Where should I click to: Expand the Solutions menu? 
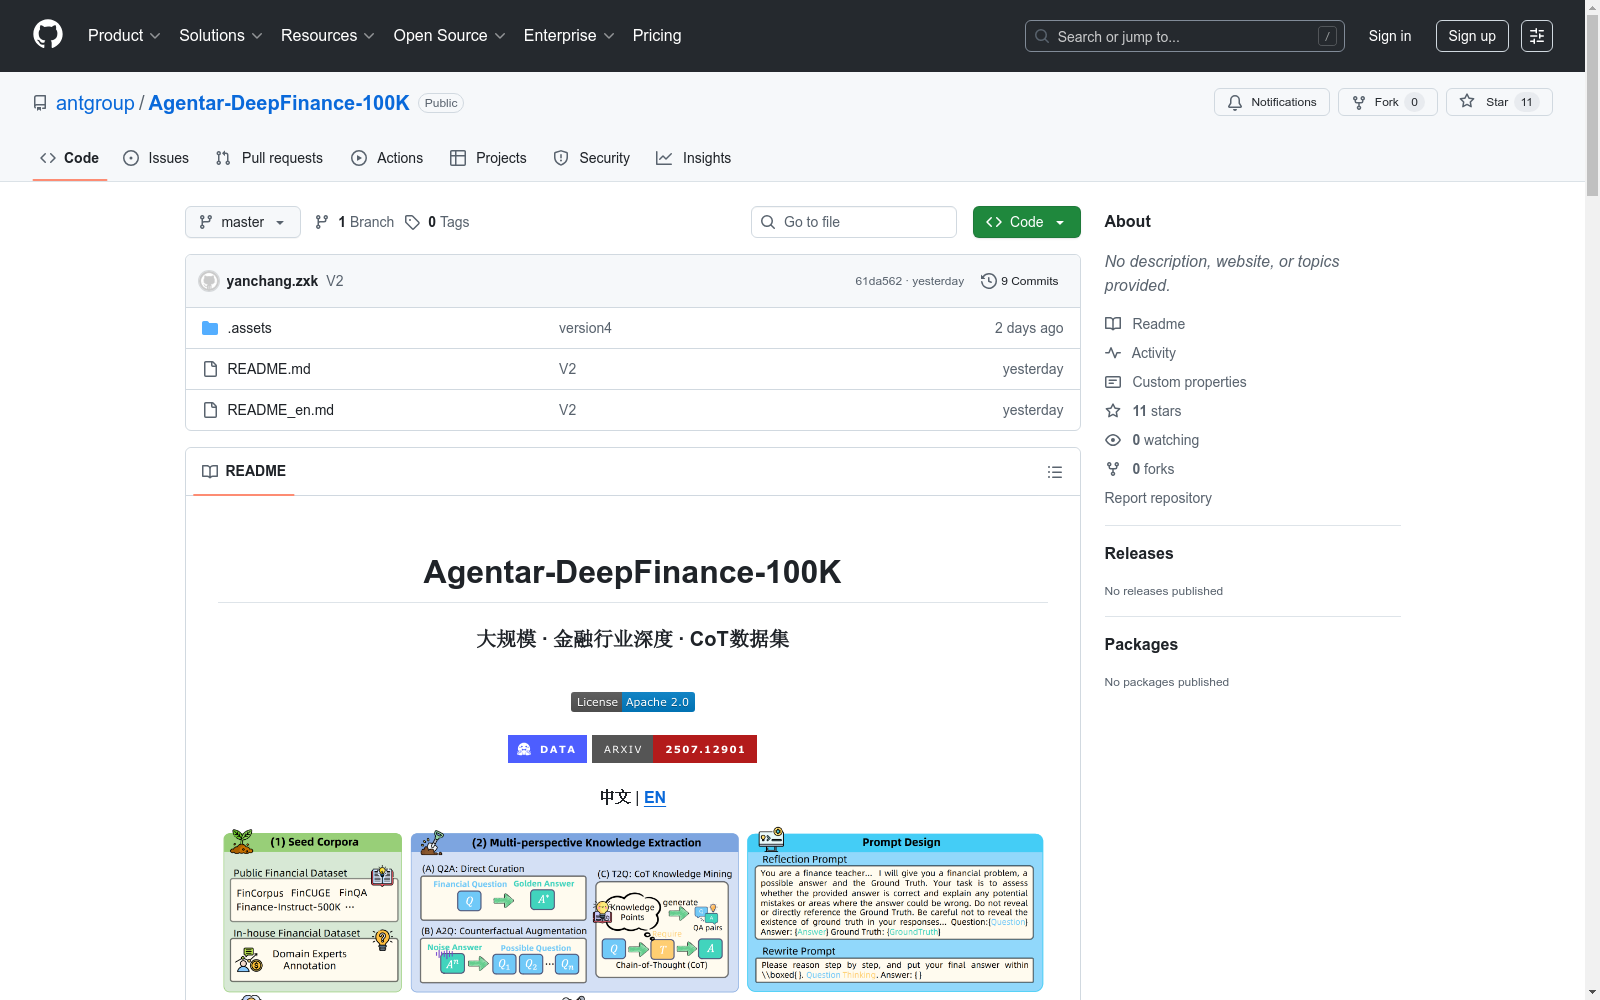coord(220,36)
